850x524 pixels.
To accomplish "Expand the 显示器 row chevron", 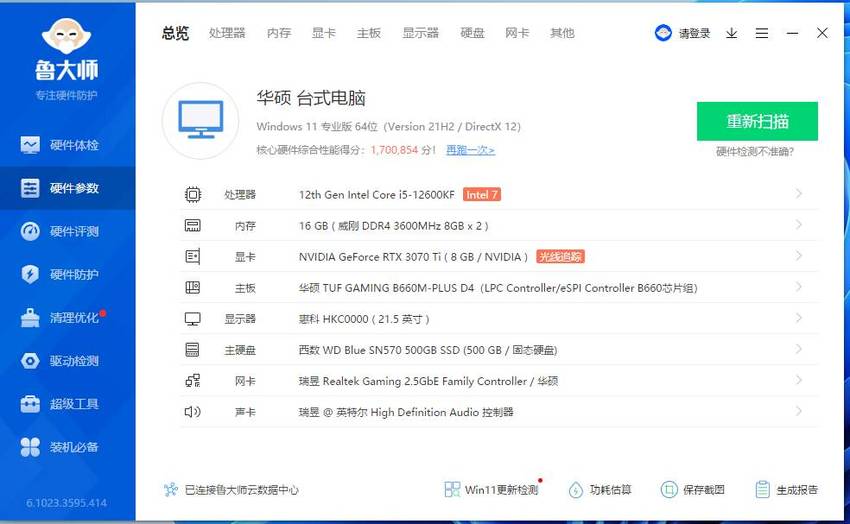I will click(x=799, y=318).
